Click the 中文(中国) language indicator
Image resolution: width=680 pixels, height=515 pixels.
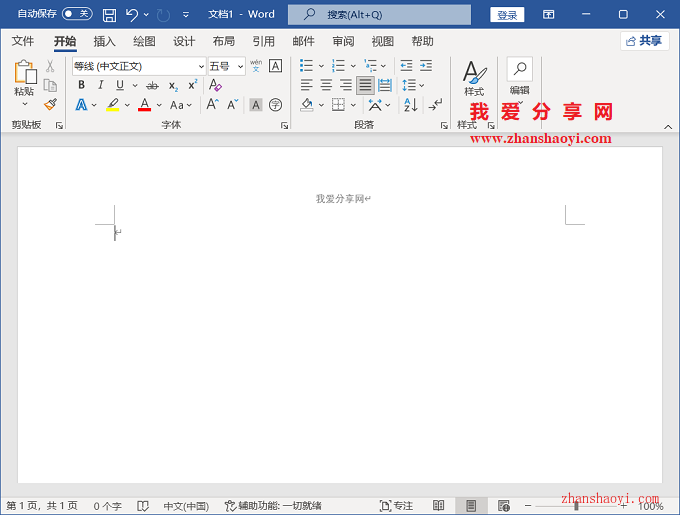point(186,506)
